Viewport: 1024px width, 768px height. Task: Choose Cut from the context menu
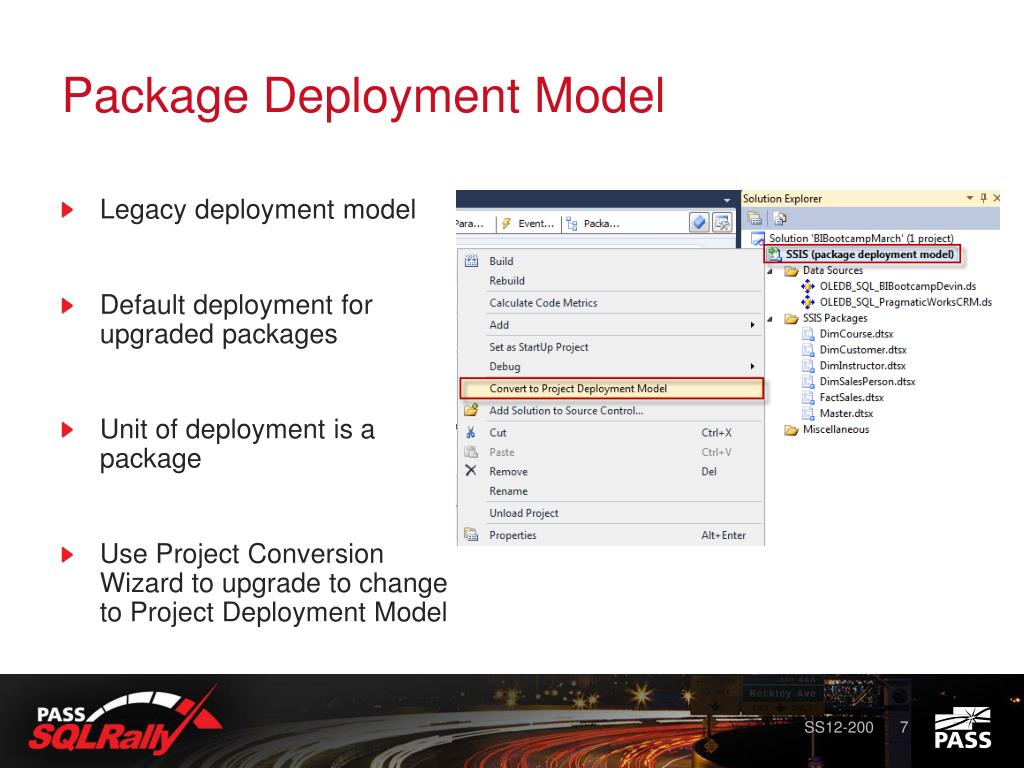611,432
